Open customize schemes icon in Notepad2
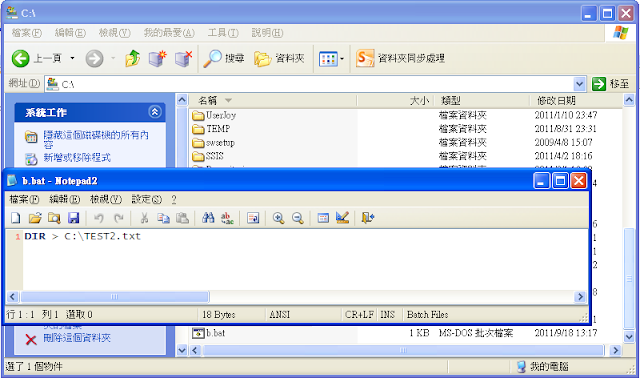 (342, 218)
